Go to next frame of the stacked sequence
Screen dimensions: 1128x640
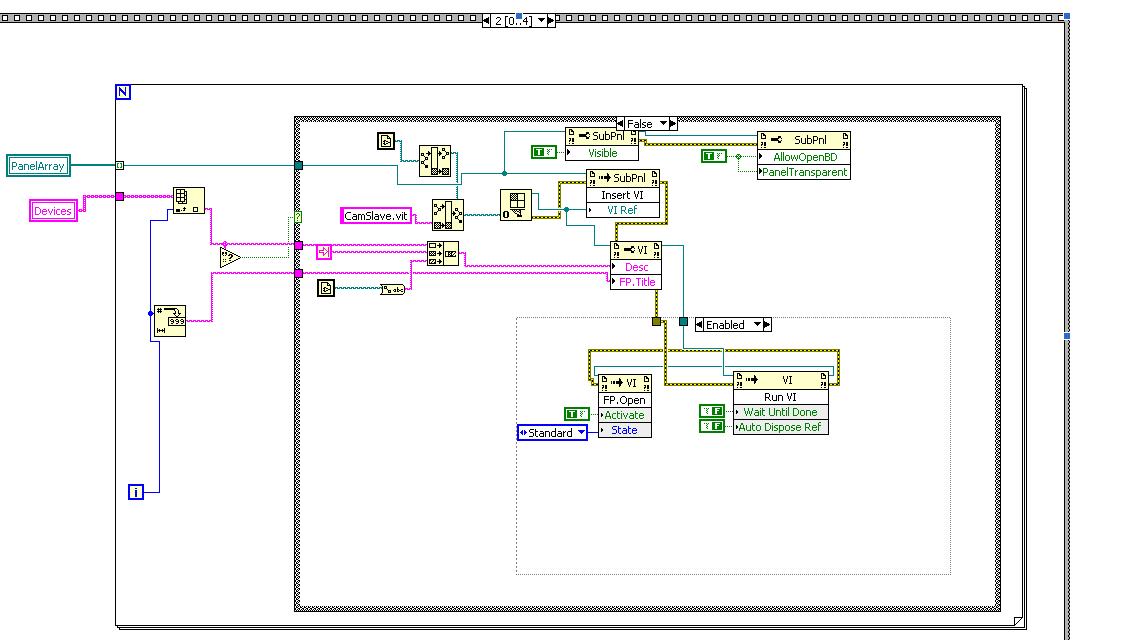click(x=551, y=21)
